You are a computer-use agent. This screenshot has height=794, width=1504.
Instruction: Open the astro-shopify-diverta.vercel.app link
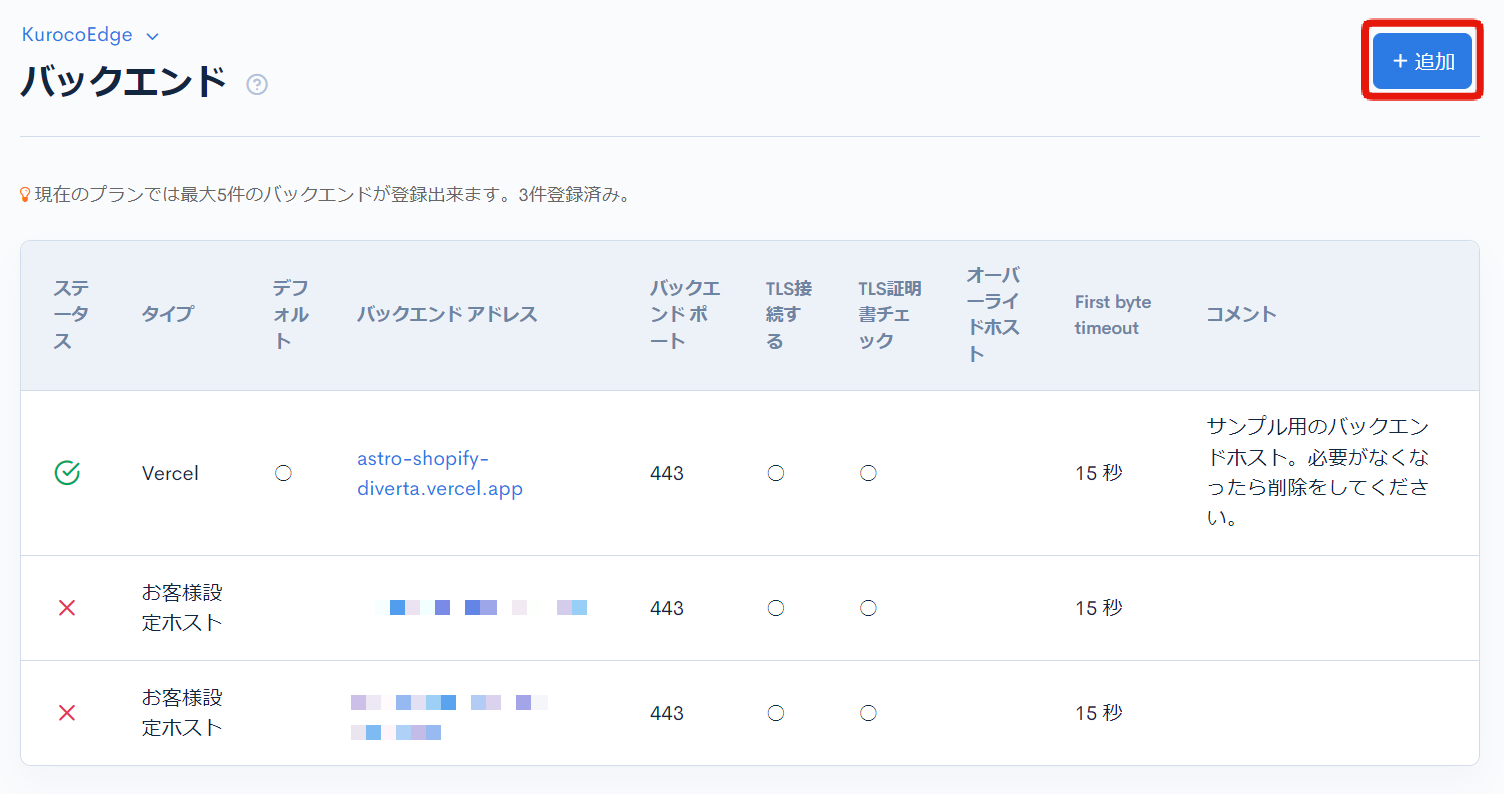tap(440, 474)
